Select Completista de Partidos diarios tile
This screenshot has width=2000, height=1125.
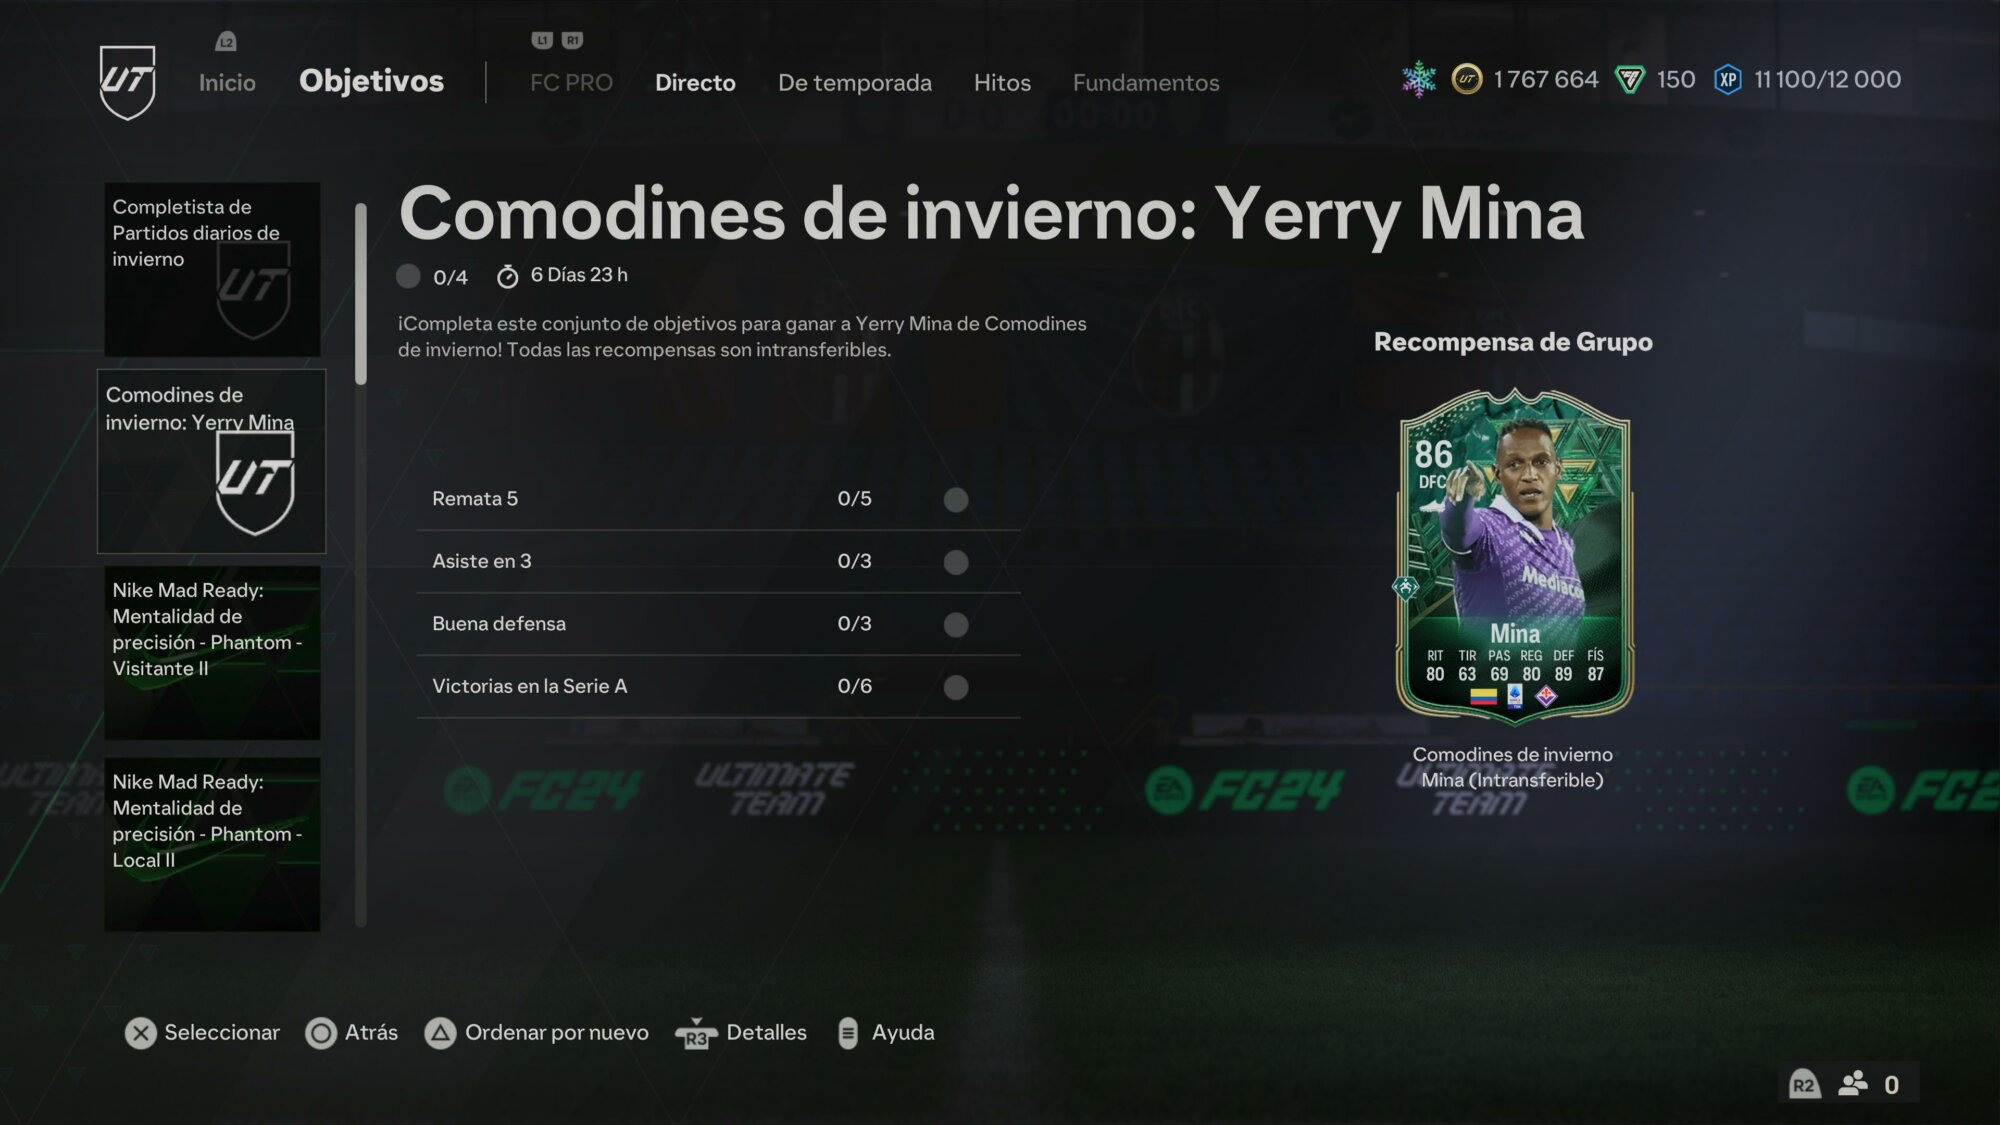point(212,269)
